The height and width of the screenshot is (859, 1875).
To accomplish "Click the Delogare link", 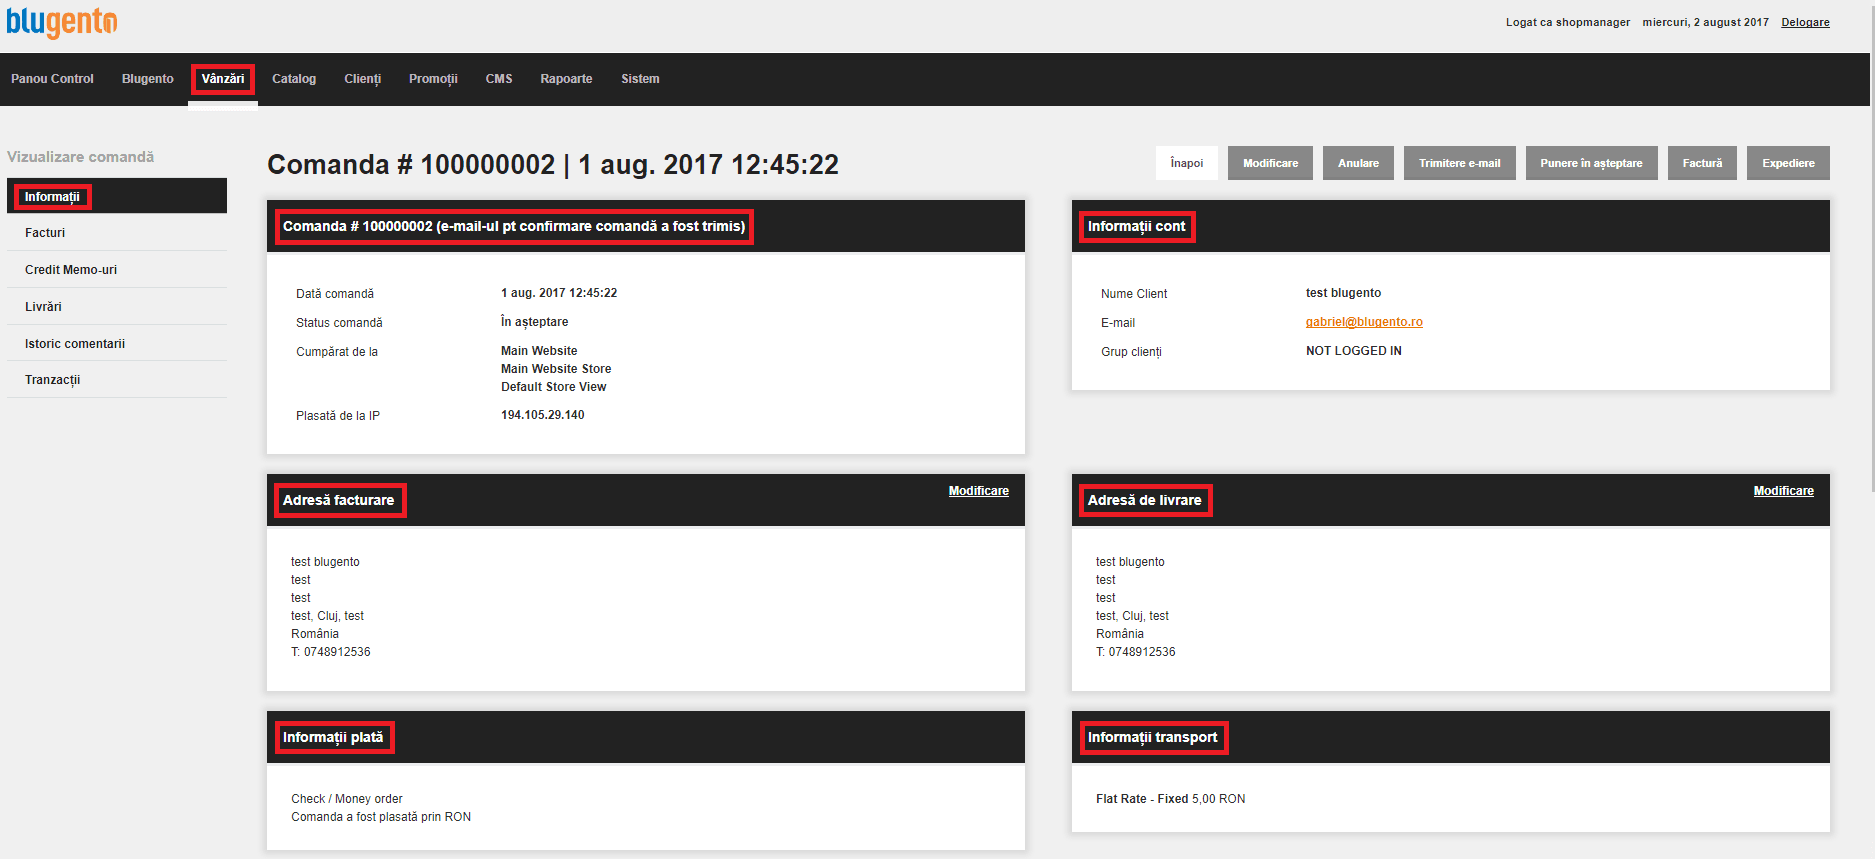I will click(x=1805, y=22).
